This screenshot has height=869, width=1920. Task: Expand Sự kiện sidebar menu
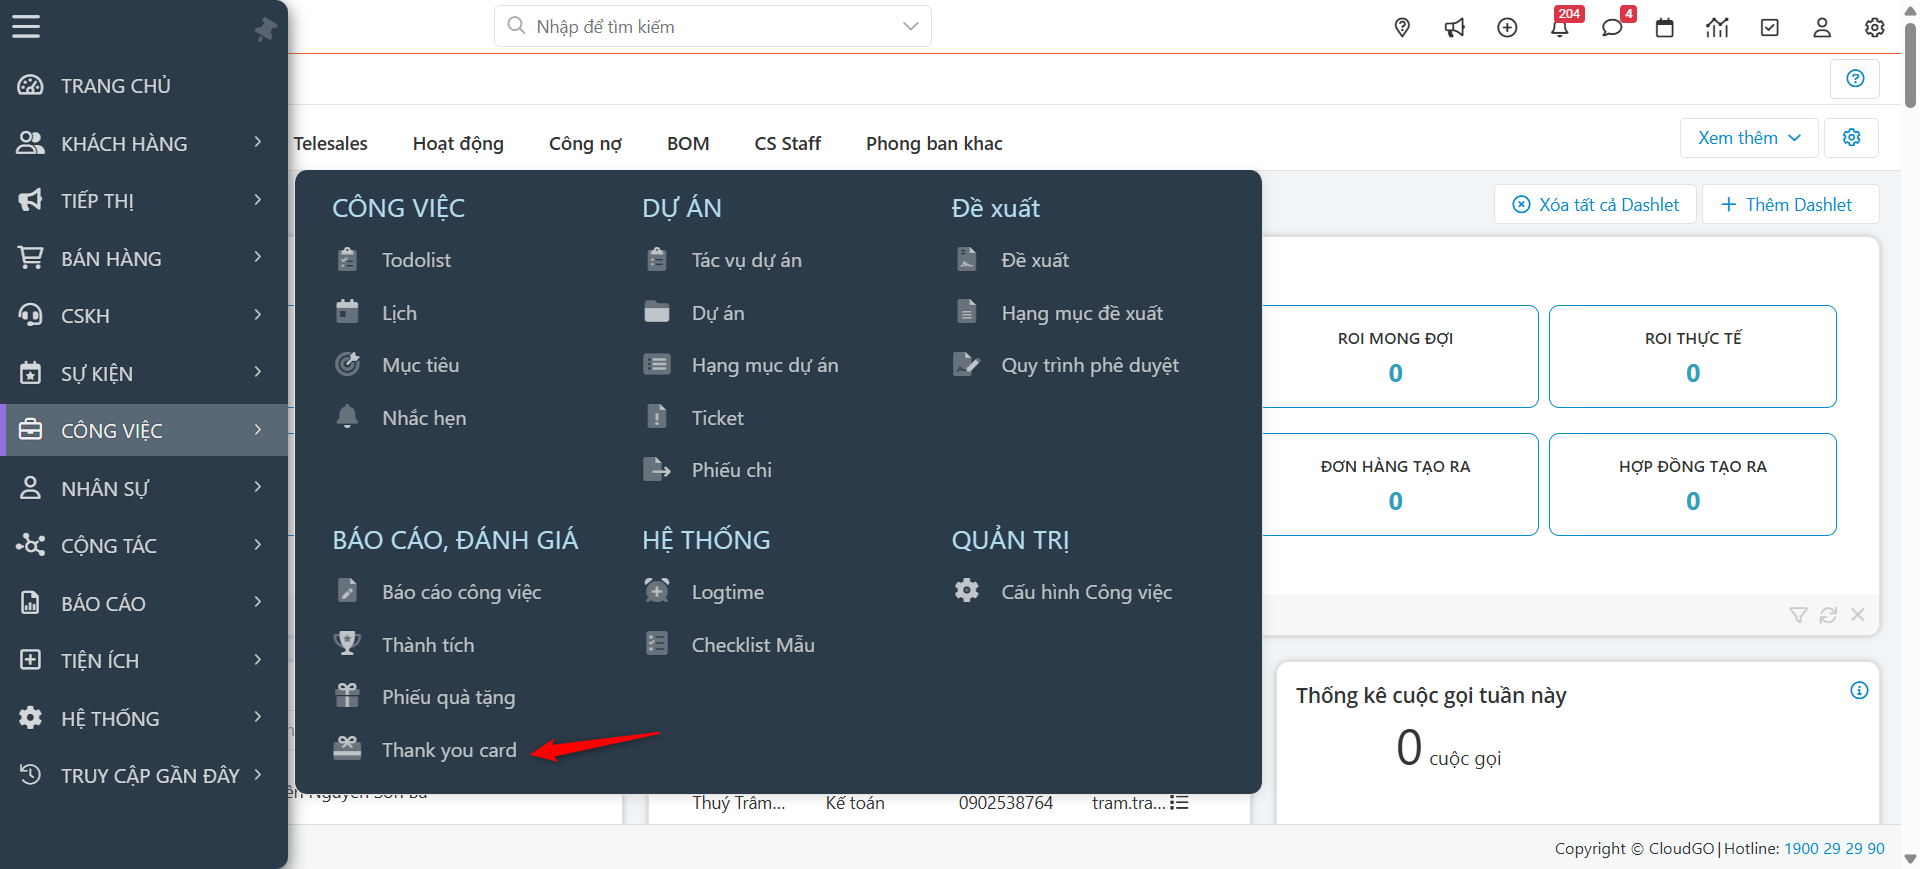(x=144, y=373)
